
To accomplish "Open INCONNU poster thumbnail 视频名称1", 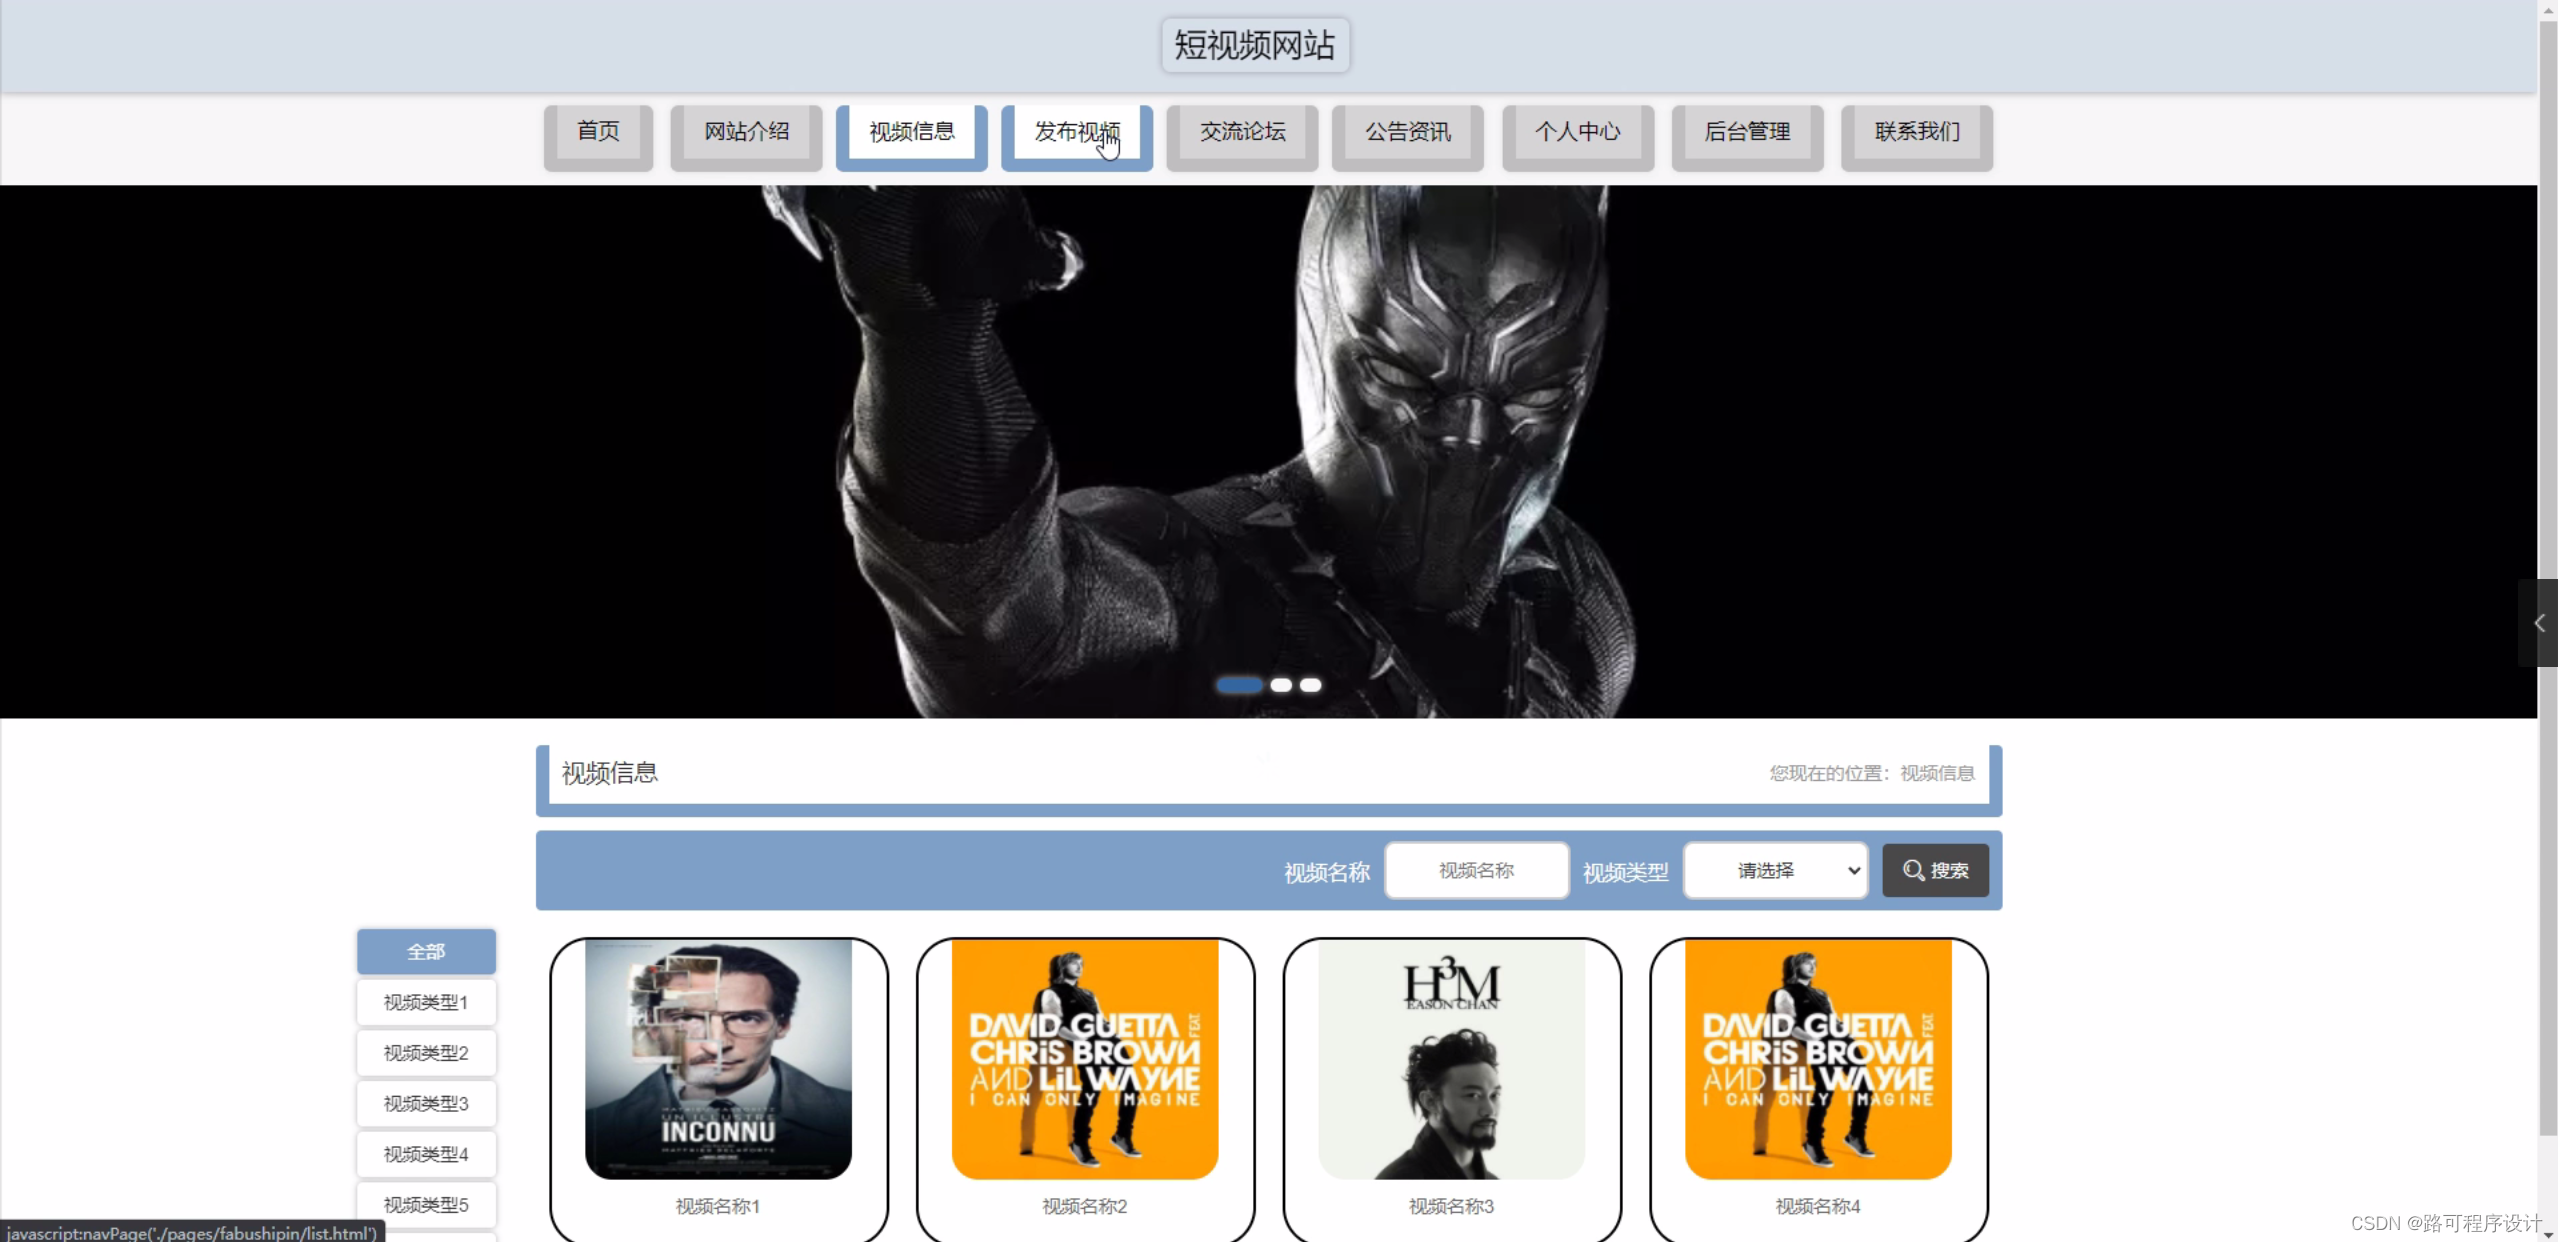I will pos(718,1058).
